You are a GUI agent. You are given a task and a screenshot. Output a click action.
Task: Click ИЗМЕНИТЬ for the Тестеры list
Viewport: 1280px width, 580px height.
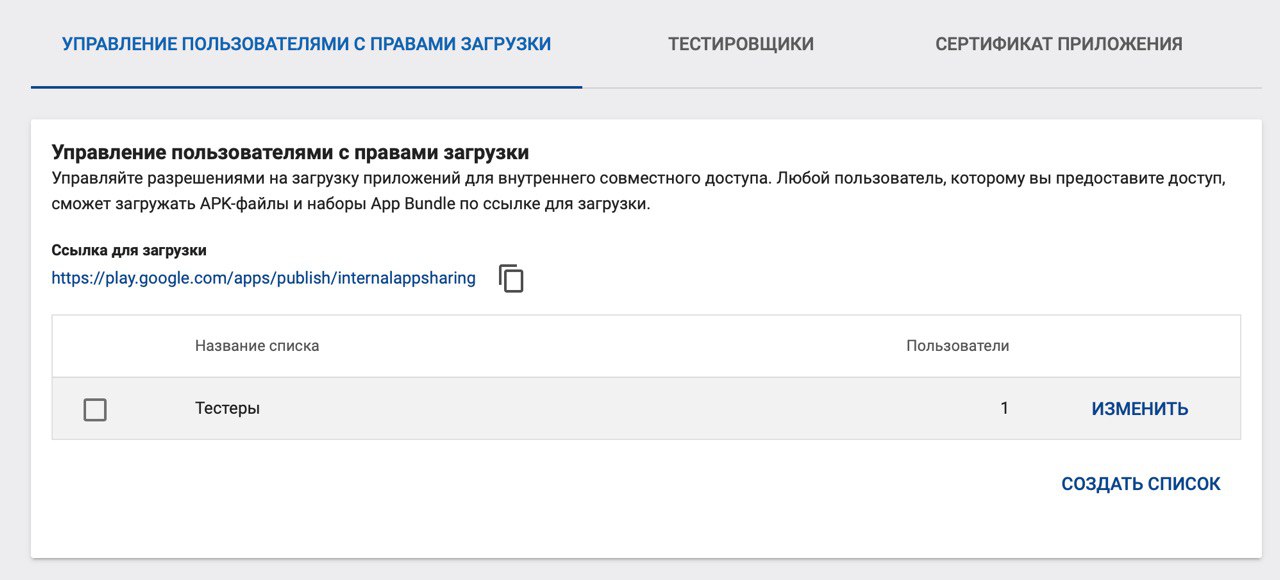tap(1140, 409)
